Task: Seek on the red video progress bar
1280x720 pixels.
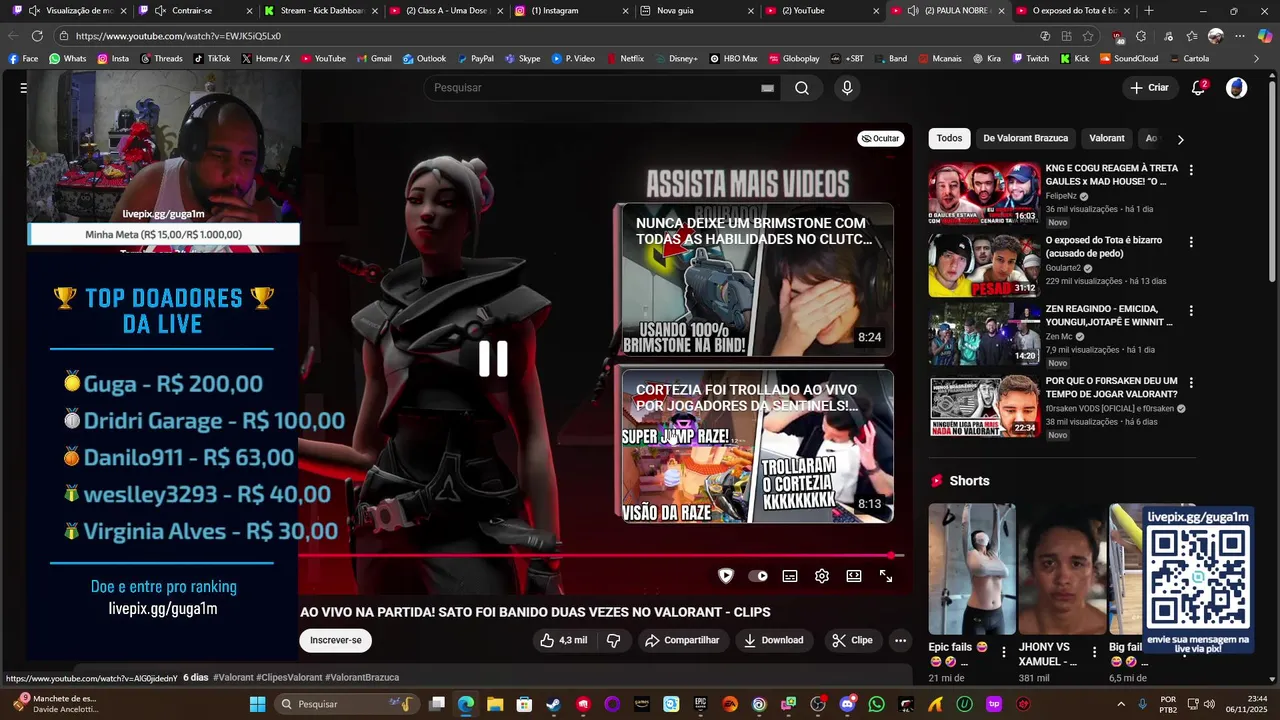Action: tap(601, 555)
